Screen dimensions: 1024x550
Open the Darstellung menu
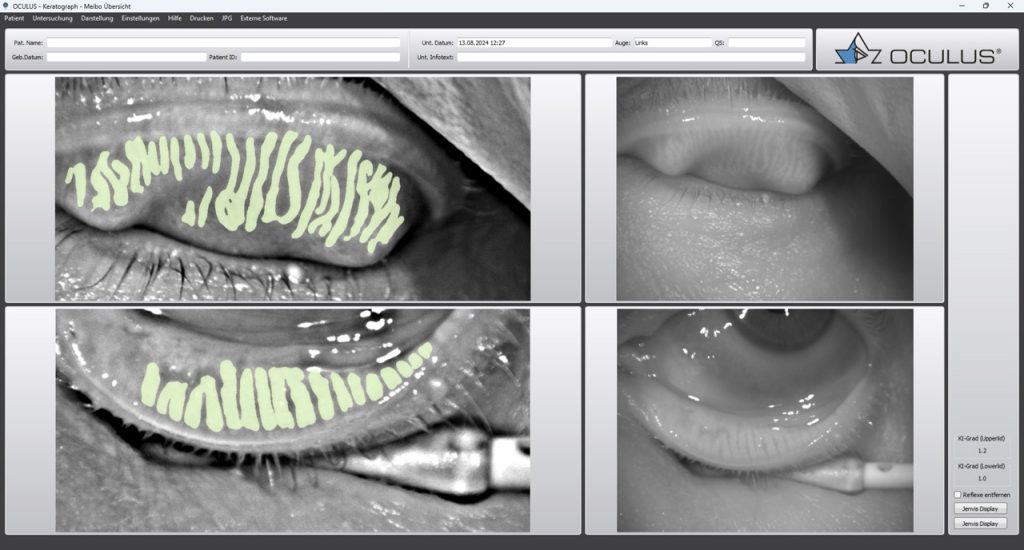click(x=97, y=18)
